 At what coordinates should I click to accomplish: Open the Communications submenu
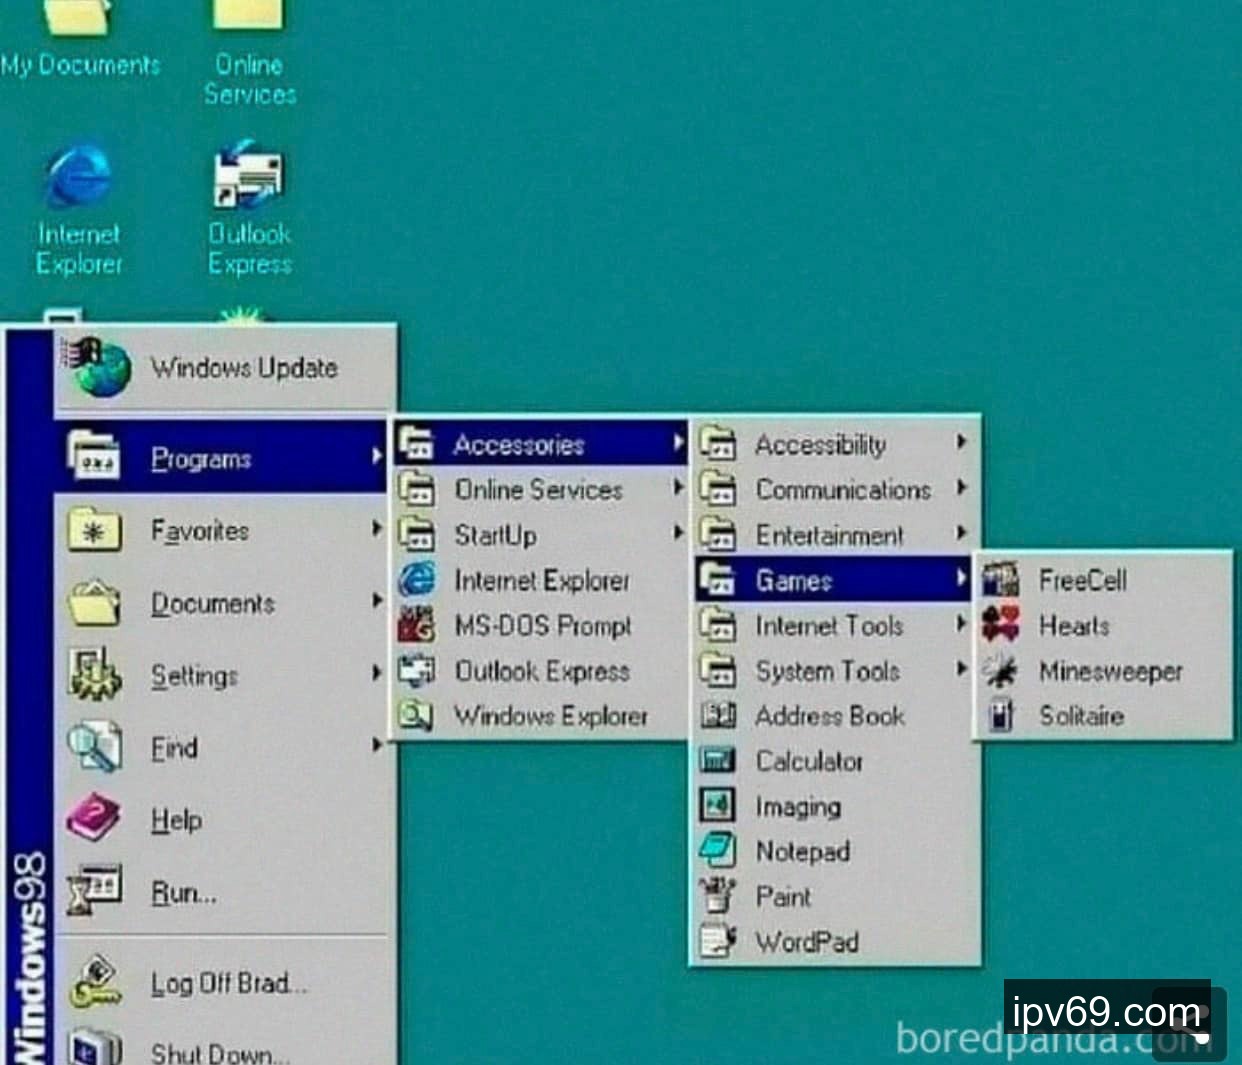(x=842, y=490)
